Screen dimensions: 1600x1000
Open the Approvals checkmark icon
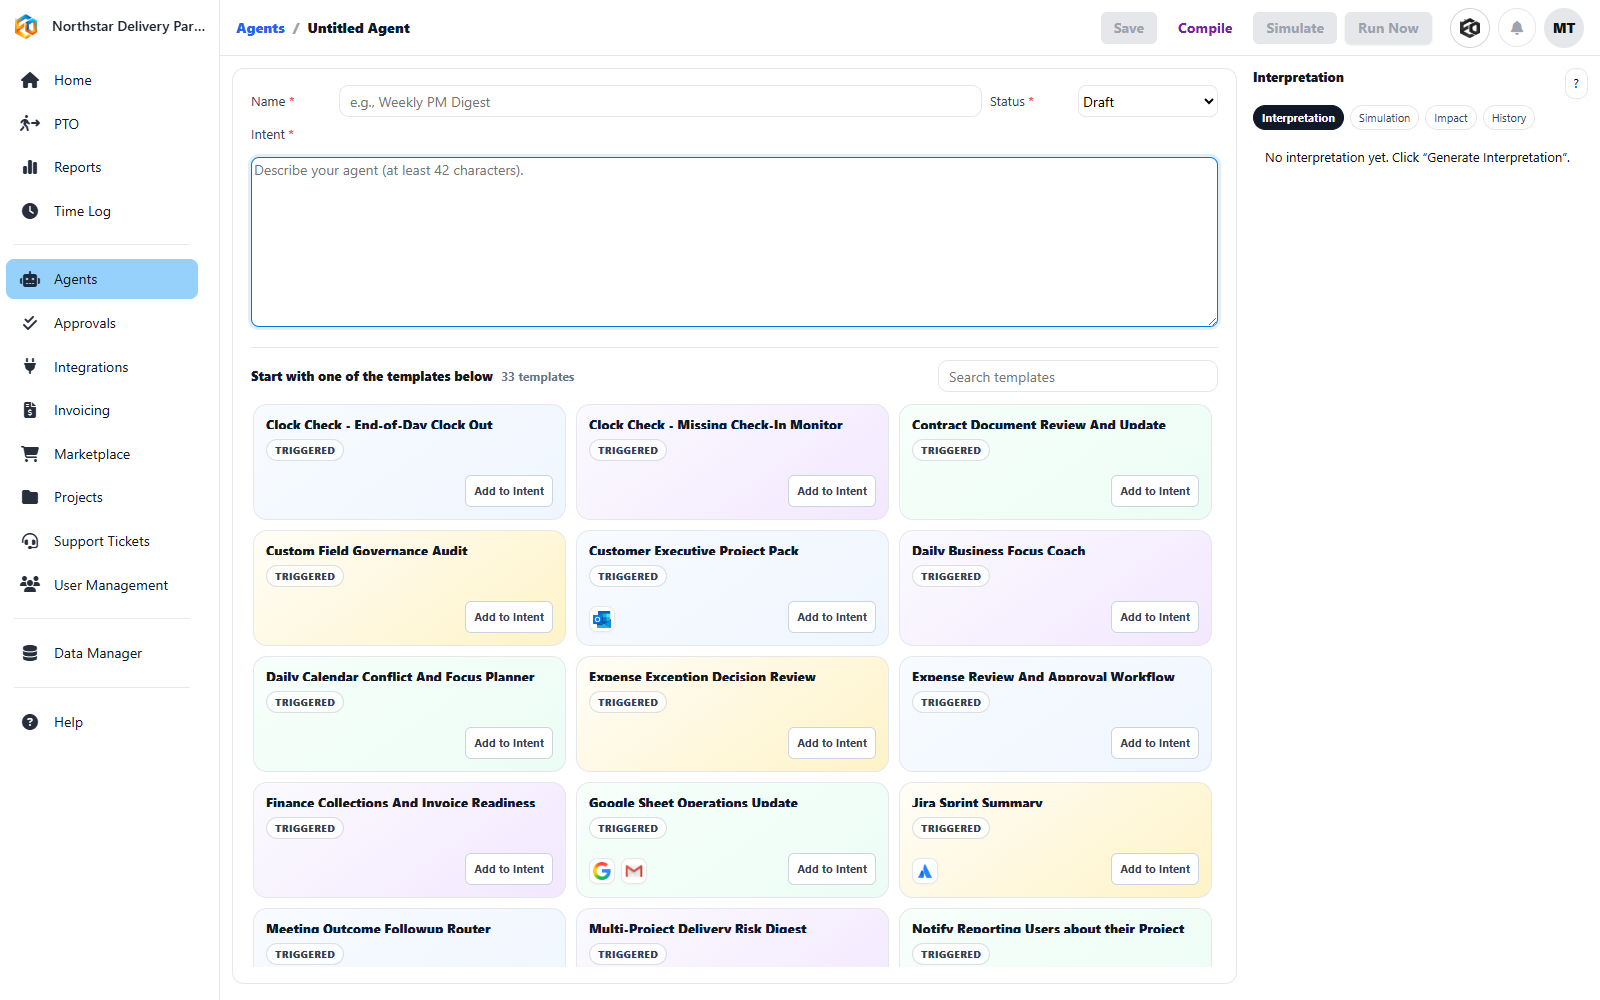coord(30,323)
